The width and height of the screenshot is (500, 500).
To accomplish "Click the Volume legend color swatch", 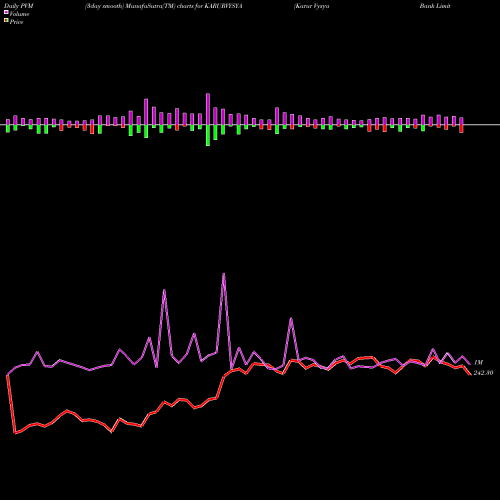I will click(x=6, y=12).
